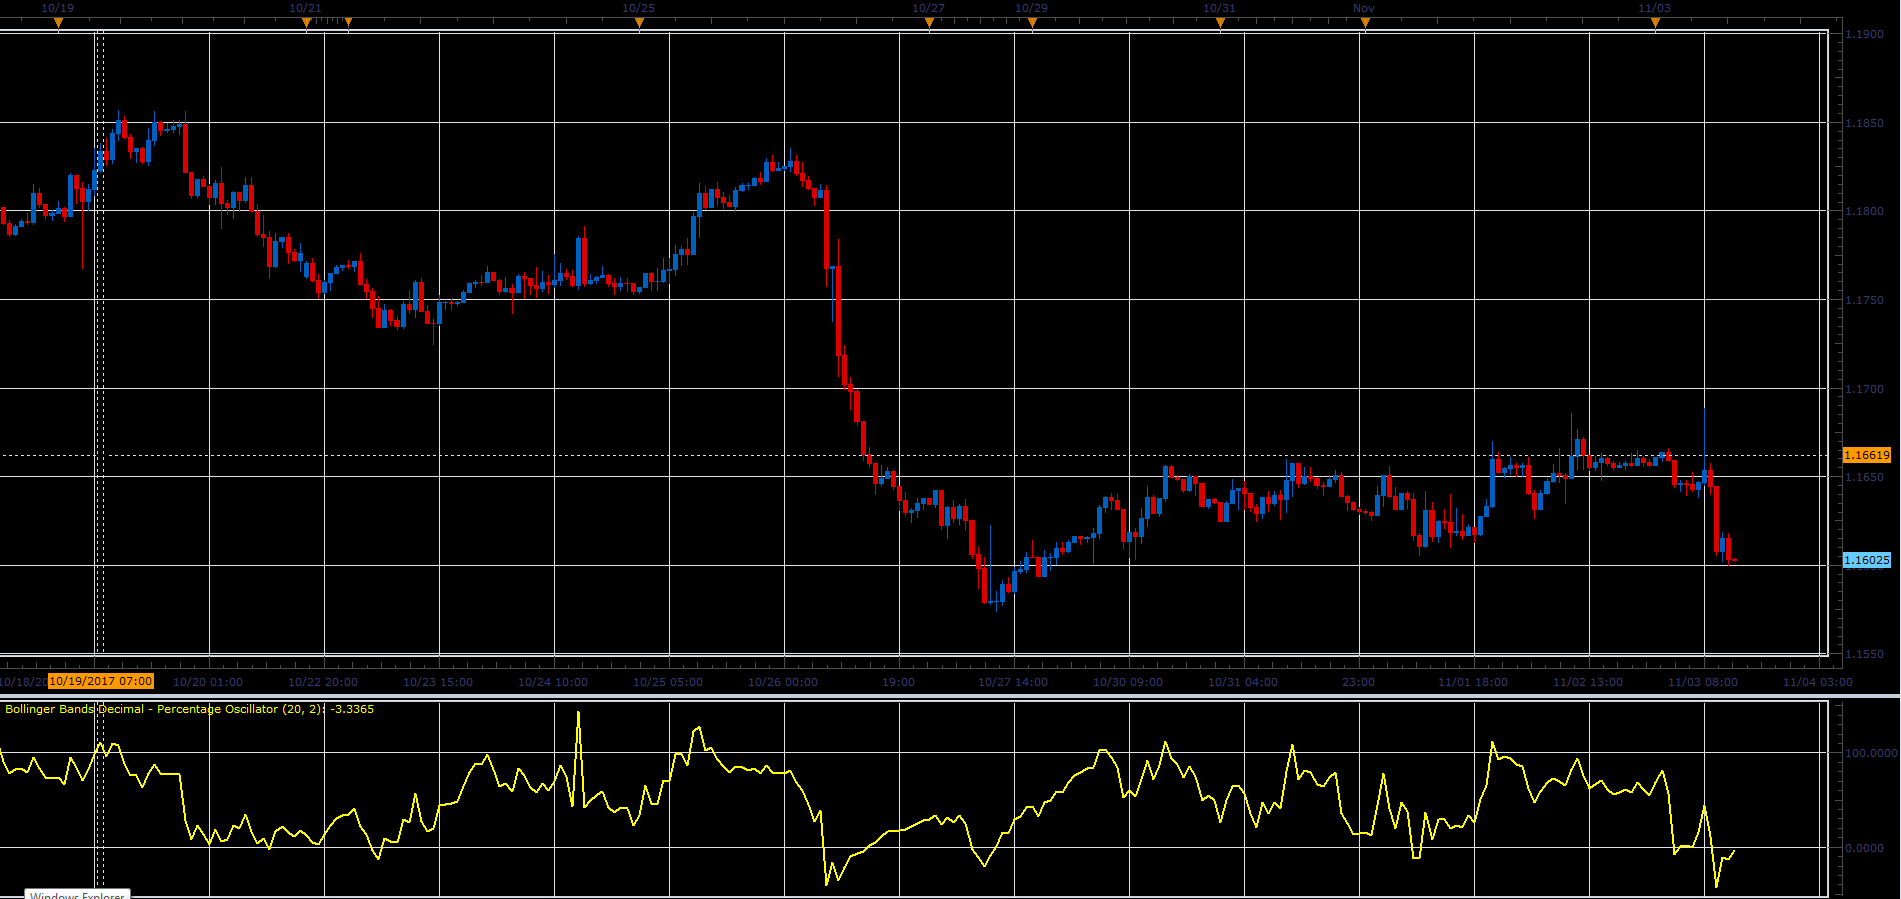
Task: Click the 10/19 orange date marker
Action: (58, 22)
